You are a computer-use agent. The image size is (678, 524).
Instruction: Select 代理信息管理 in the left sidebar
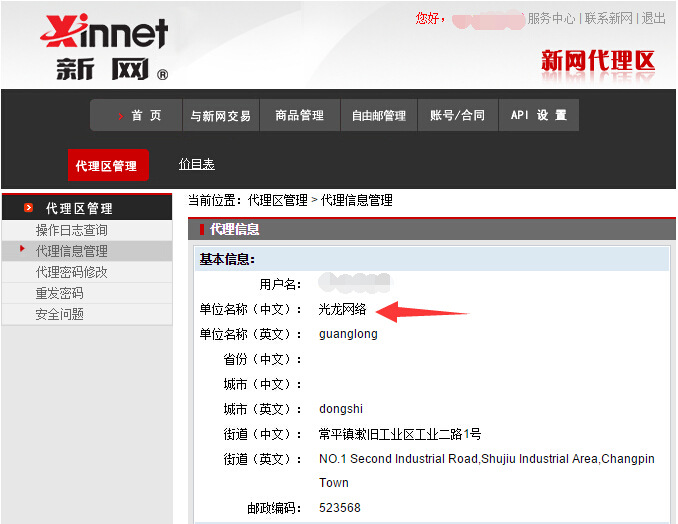click(x=72, y=251)
